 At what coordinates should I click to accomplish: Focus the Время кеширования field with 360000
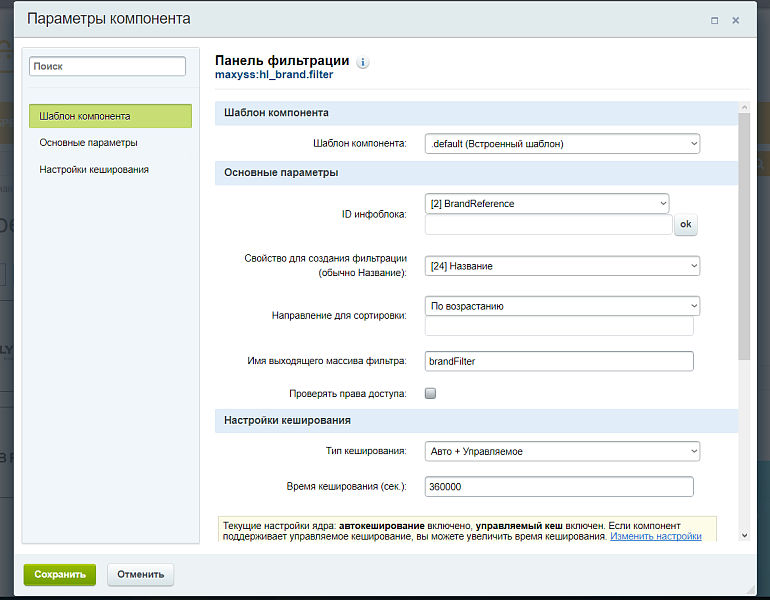pyautogui.click(x=559, y=487)
